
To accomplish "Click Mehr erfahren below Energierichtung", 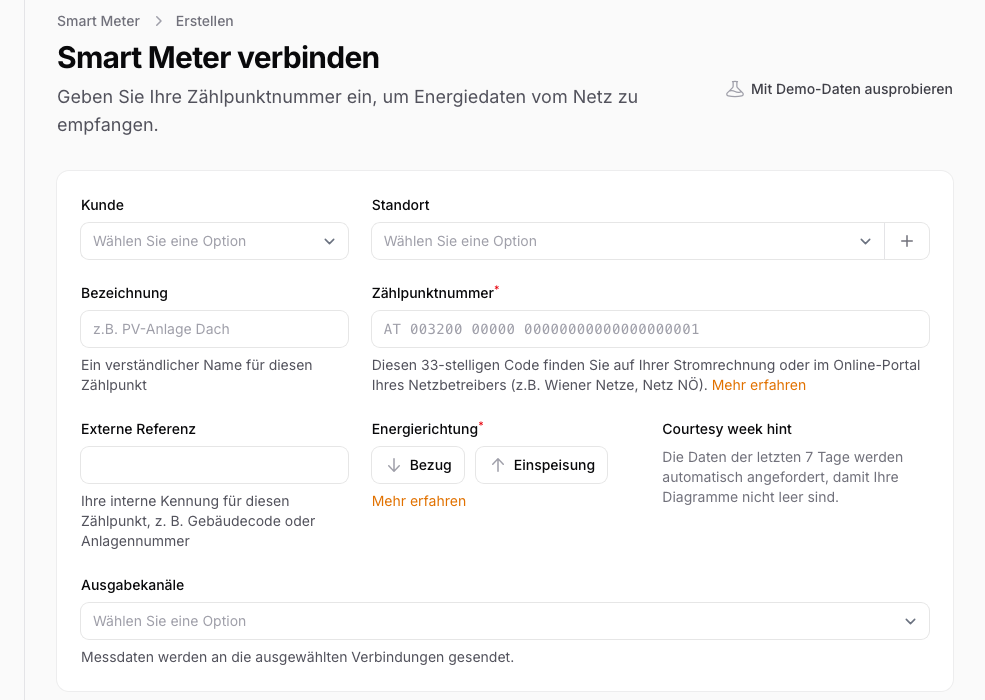I will (x=418, y=501).
